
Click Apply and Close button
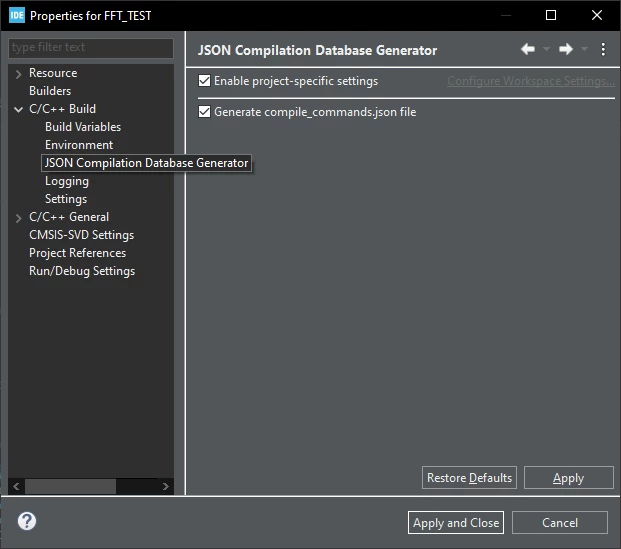click(456, 522)
